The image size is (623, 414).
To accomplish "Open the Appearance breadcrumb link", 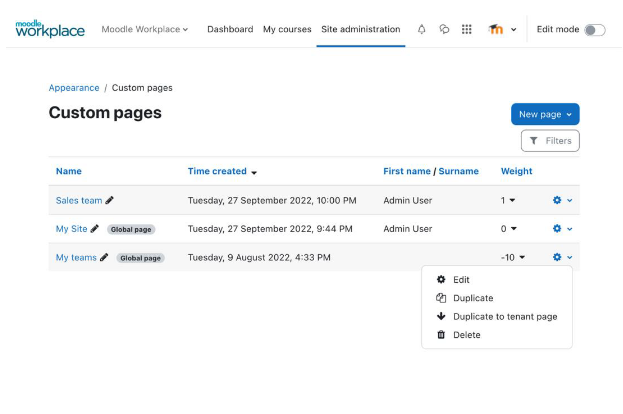I will click(74, 88).
